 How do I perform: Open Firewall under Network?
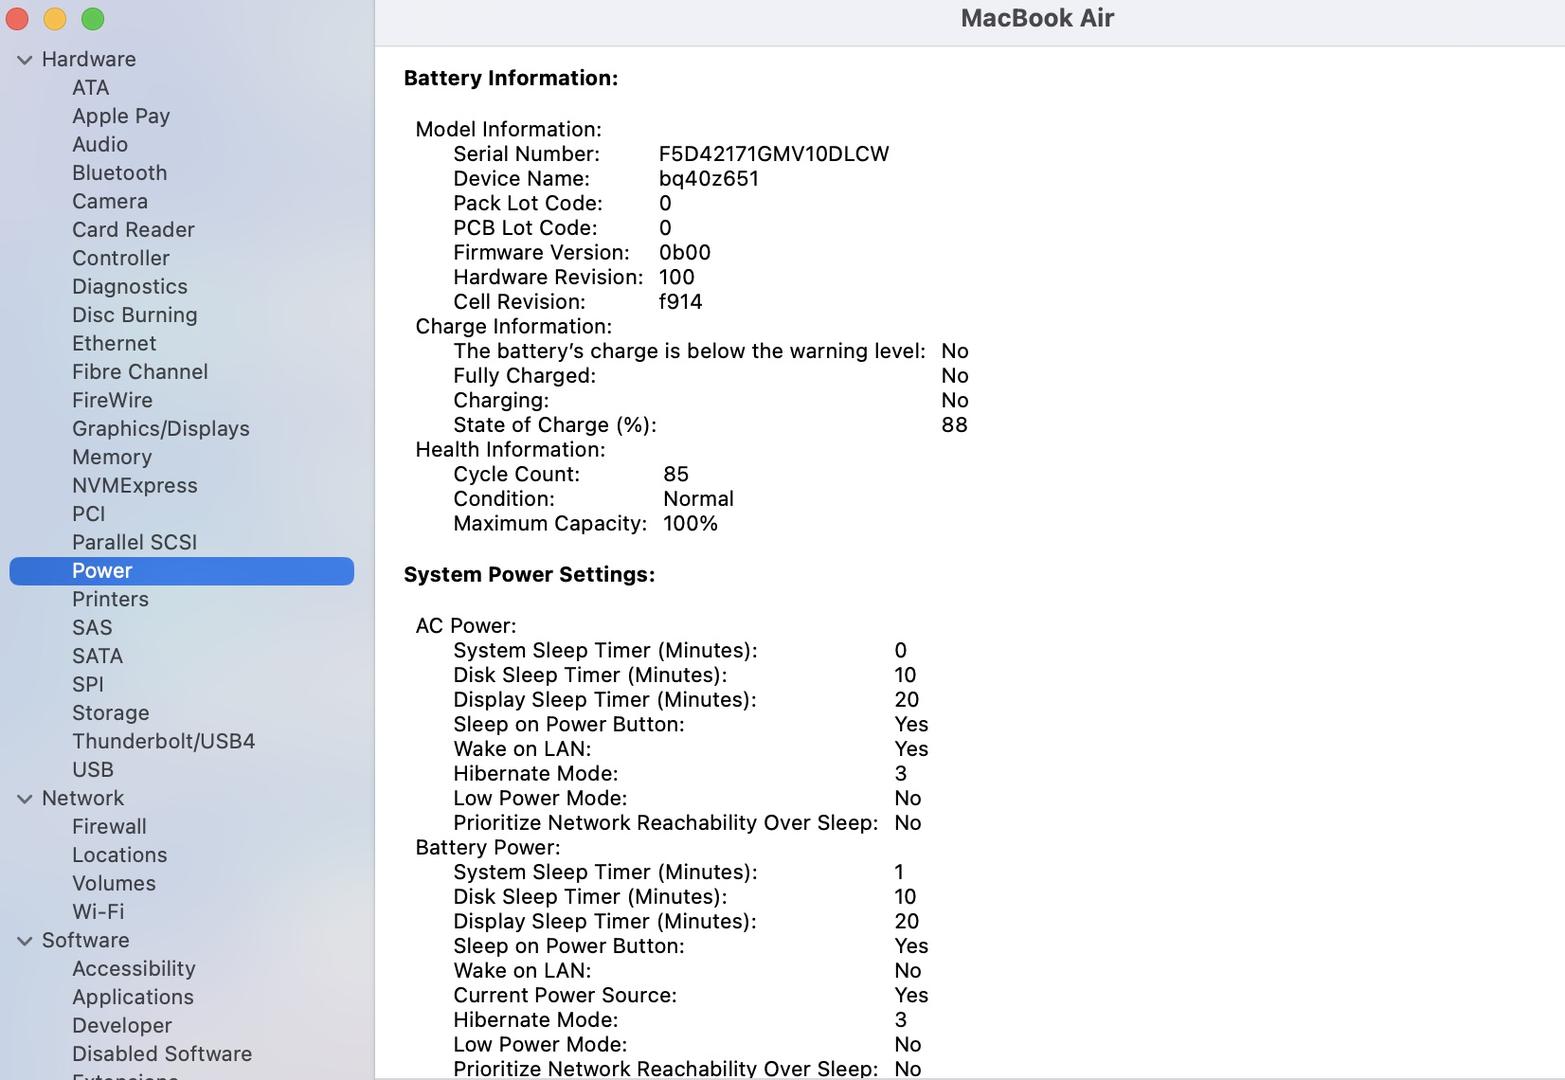point(109,827)
